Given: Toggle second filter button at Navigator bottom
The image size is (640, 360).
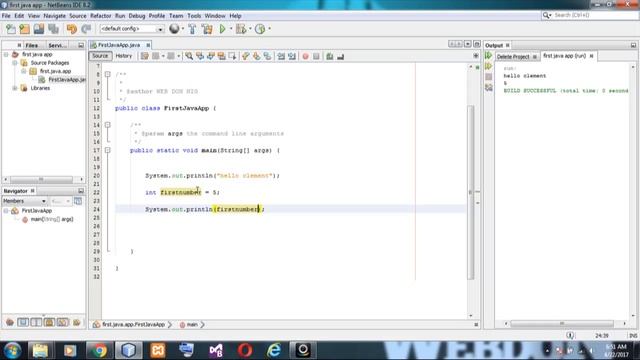Looking at the screenshot, I should click(x=36, y=322).
